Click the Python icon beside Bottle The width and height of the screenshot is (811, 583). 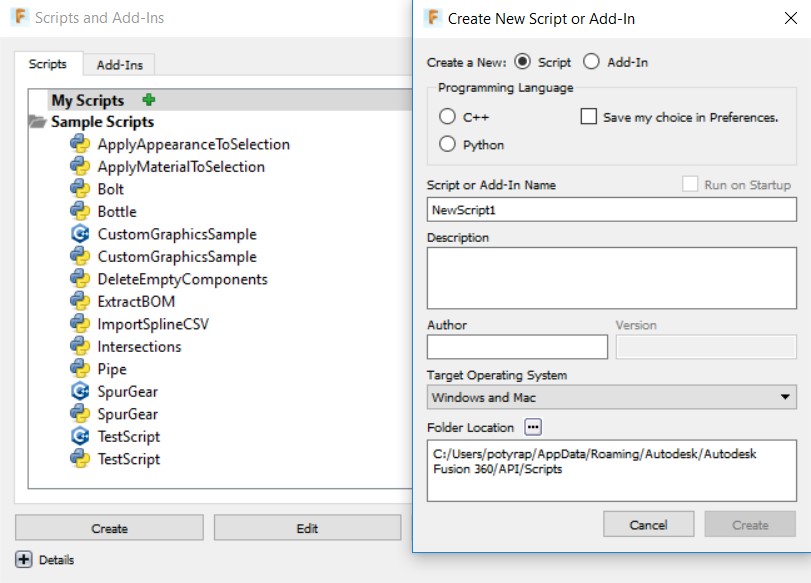pyautogui.click(x=80, y=211)
